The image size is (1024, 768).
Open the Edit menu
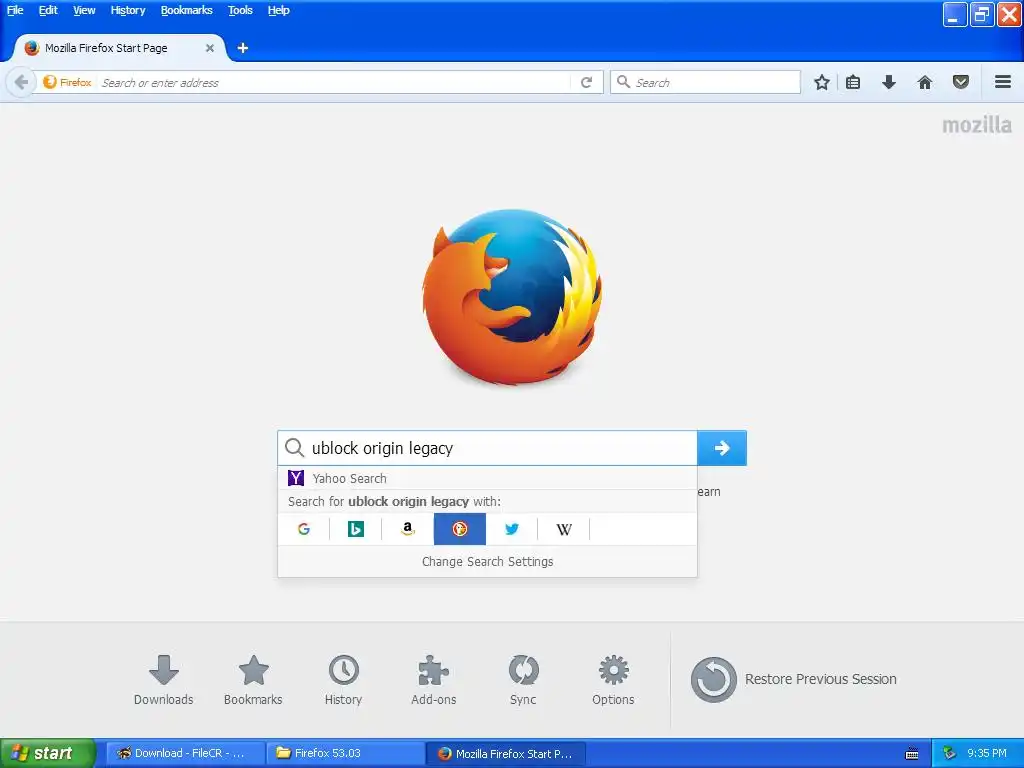(x=48, y=10)
